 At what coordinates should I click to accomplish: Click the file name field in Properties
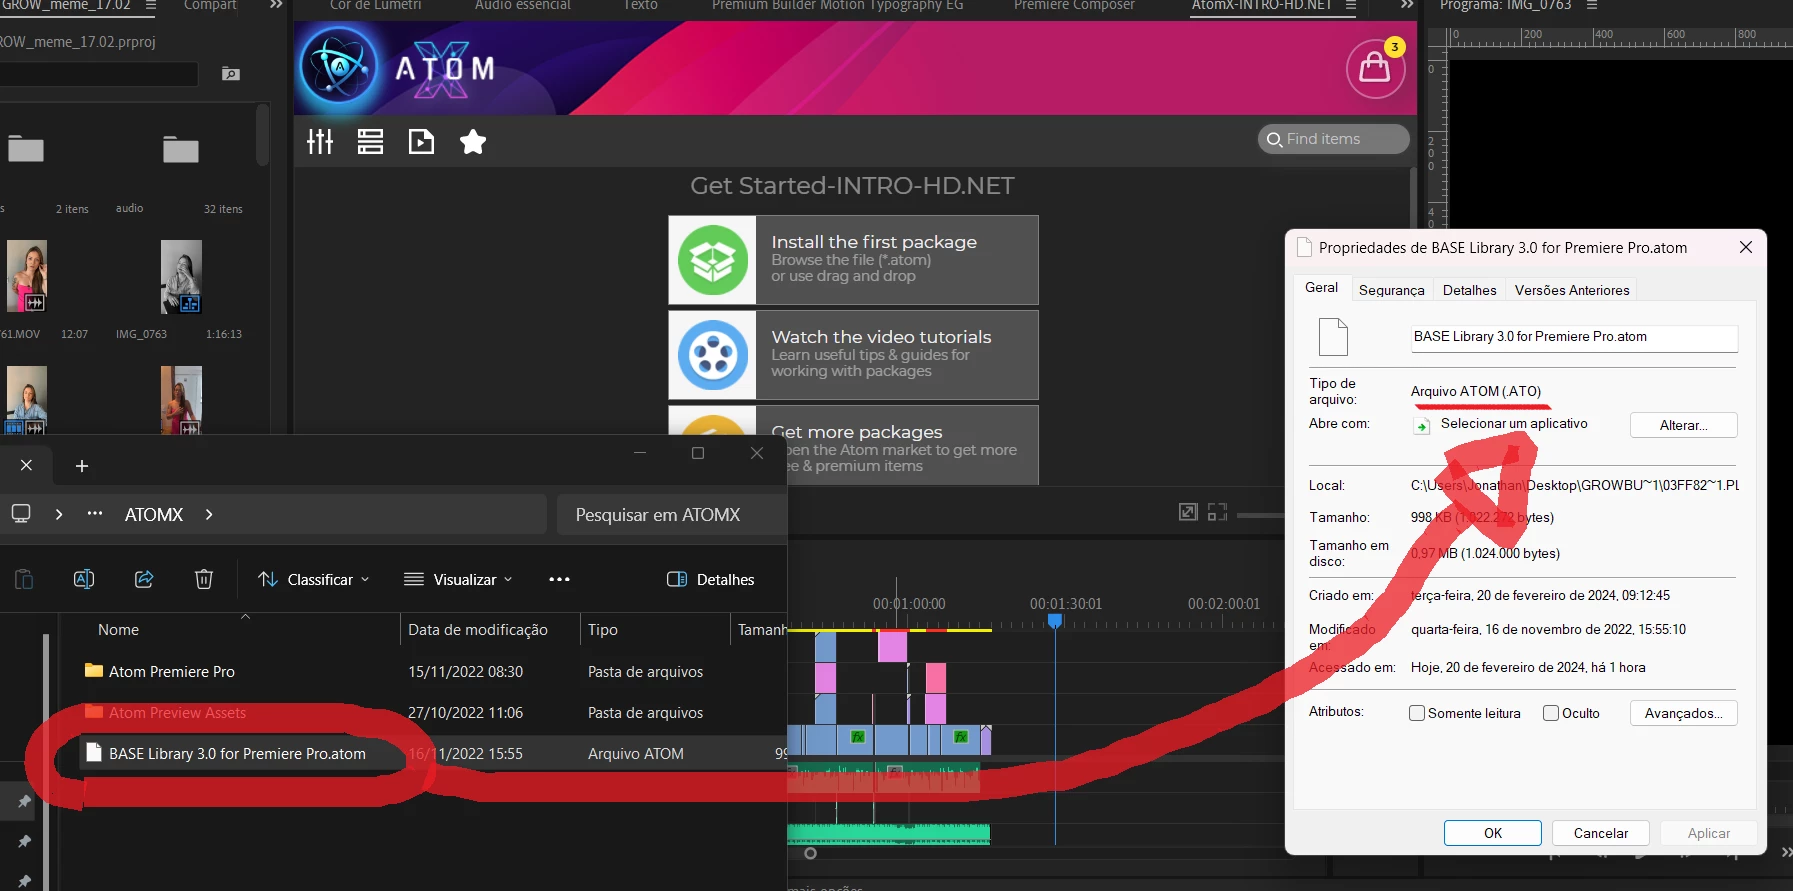coord(1574,337)
